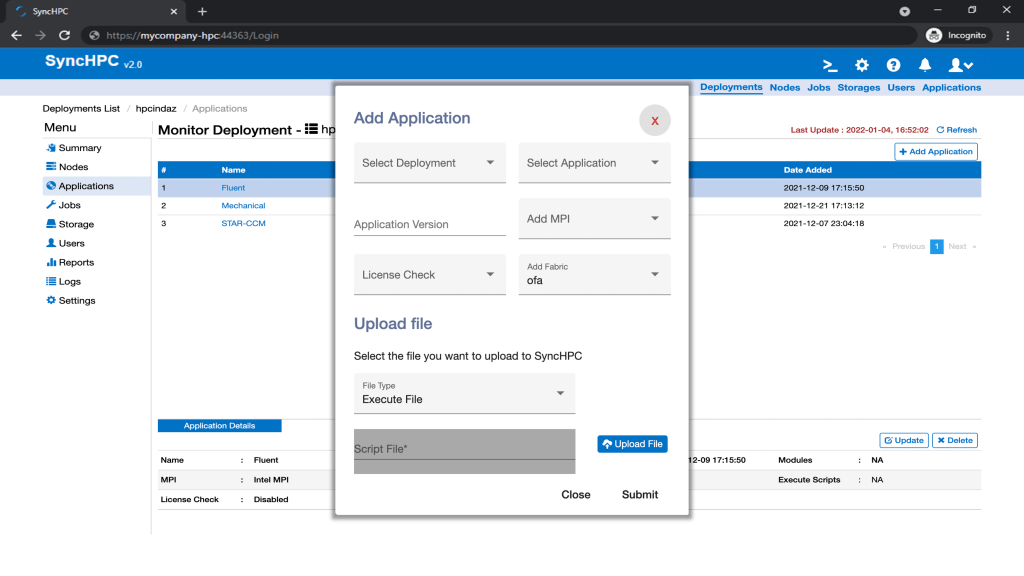This screenshot has width=1024, height=576.
Task: Open the terminal console icon in header
Action: pyautogui.click(x=830, y=65)
